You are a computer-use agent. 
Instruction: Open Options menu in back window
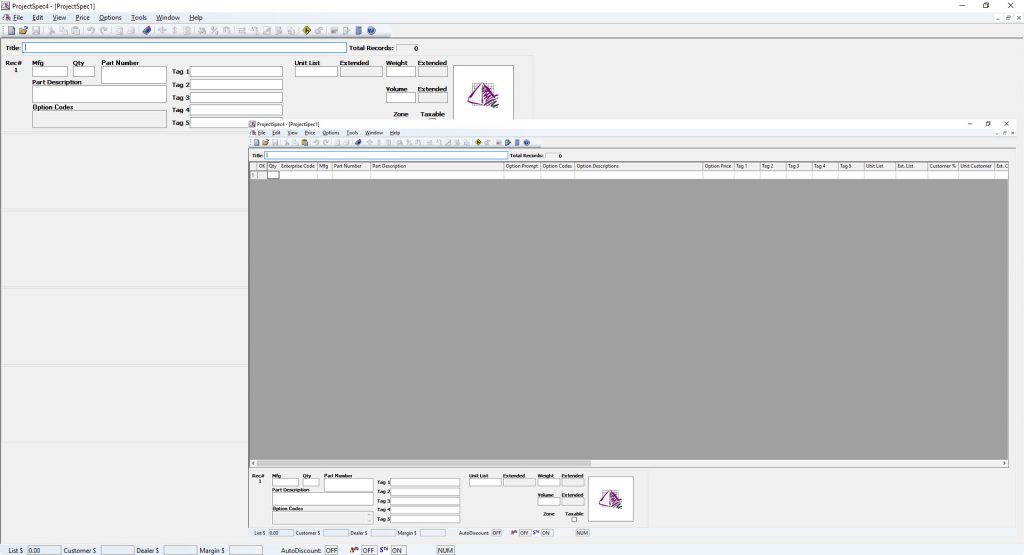(x=110, y=18)
